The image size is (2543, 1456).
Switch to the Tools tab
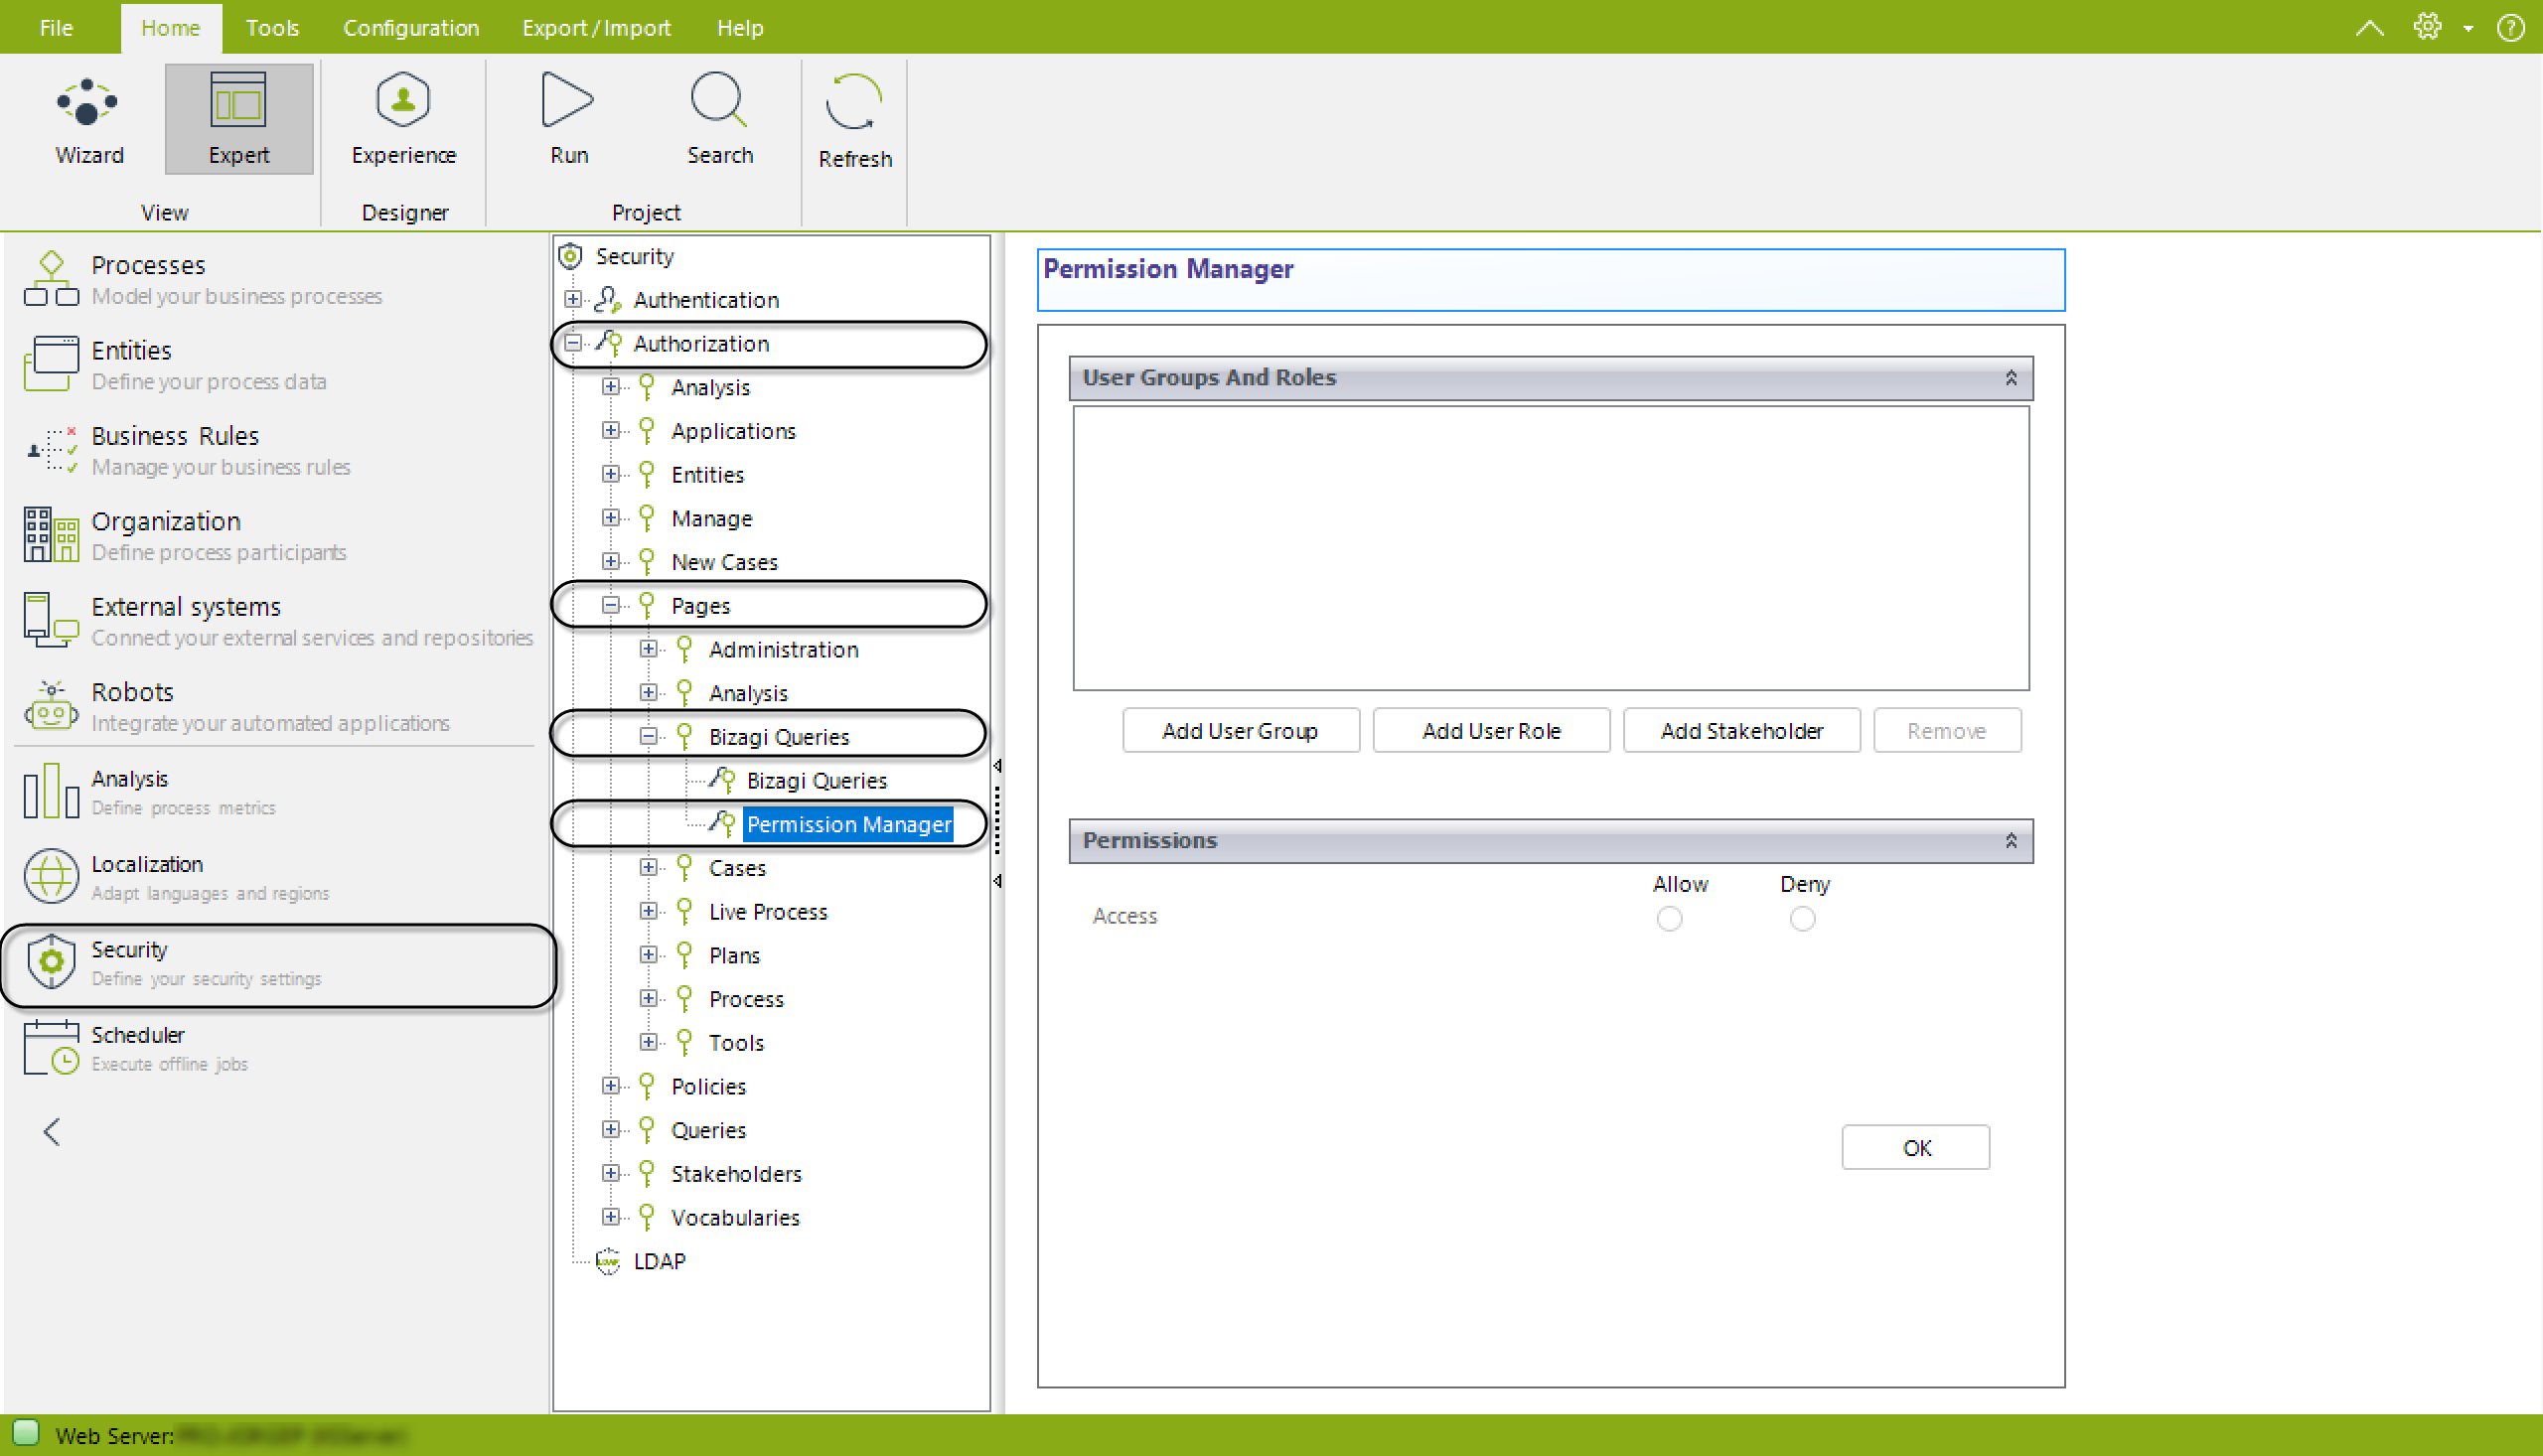(272, 27)
